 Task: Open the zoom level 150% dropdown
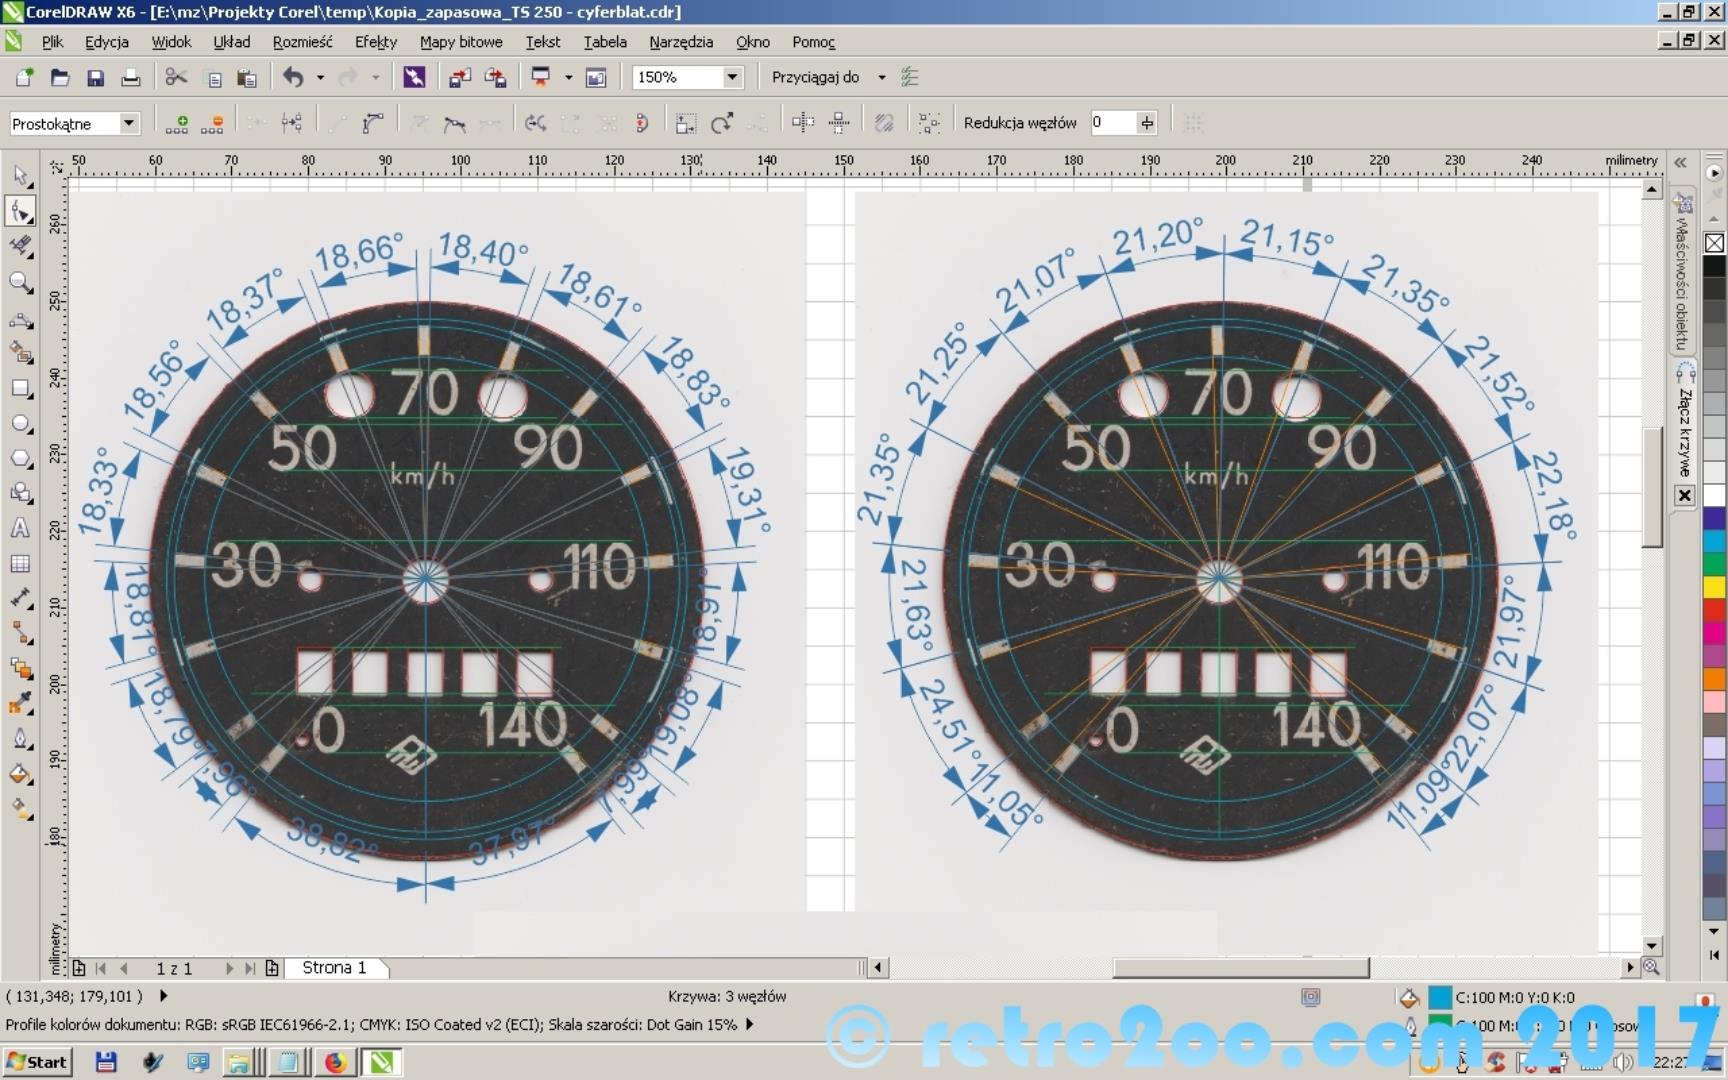[732, 77]
